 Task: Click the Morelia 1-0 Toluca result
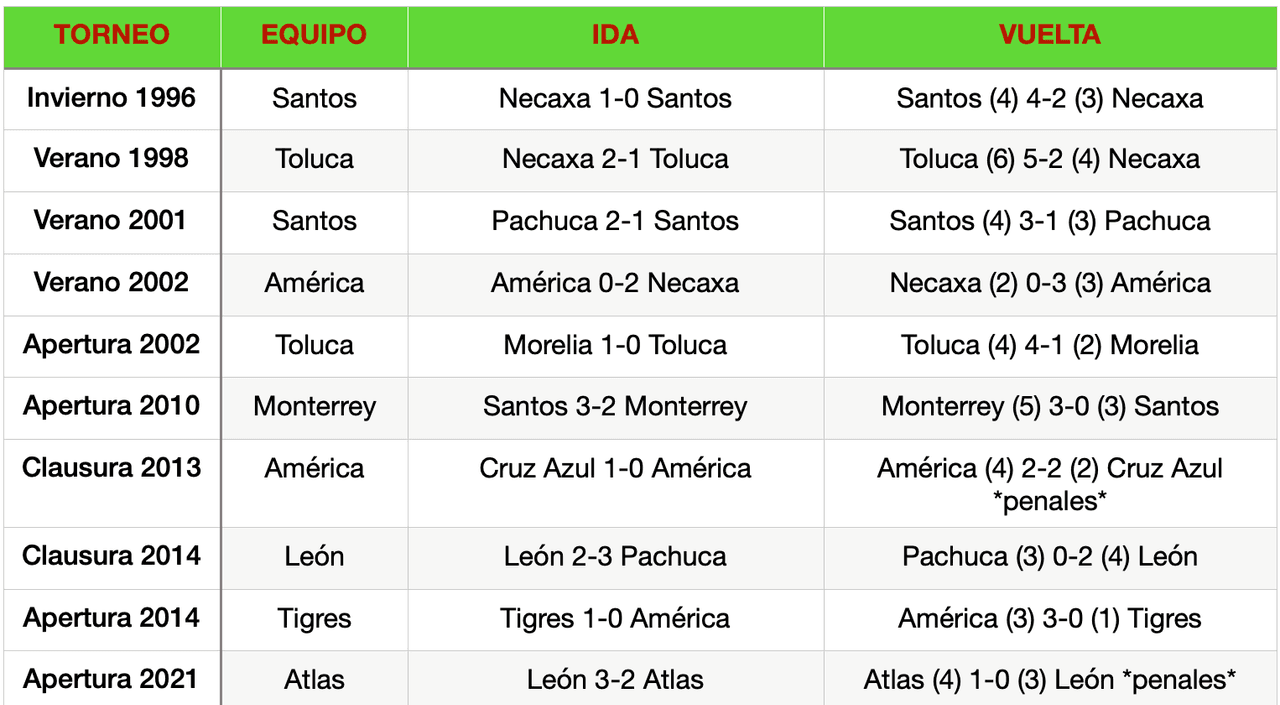click(615, 345)
